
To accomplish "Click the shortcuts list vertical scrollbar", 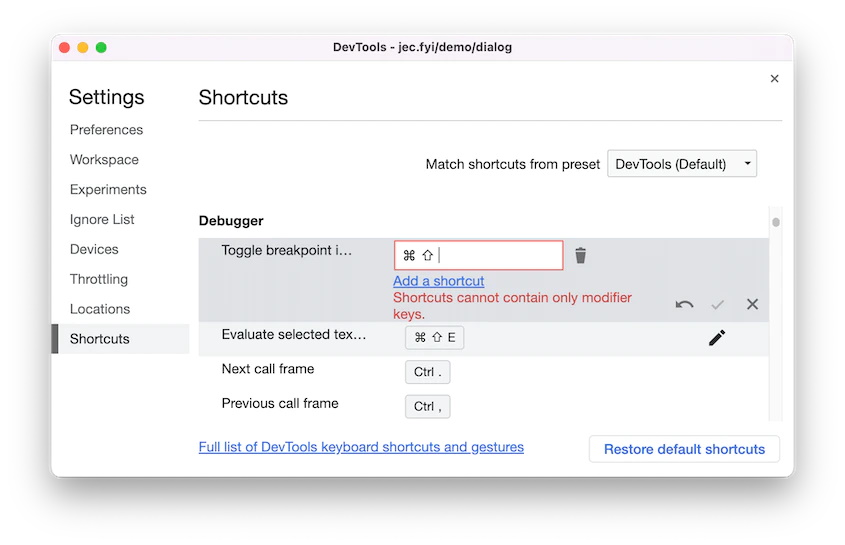I will (x=776, y=222).
